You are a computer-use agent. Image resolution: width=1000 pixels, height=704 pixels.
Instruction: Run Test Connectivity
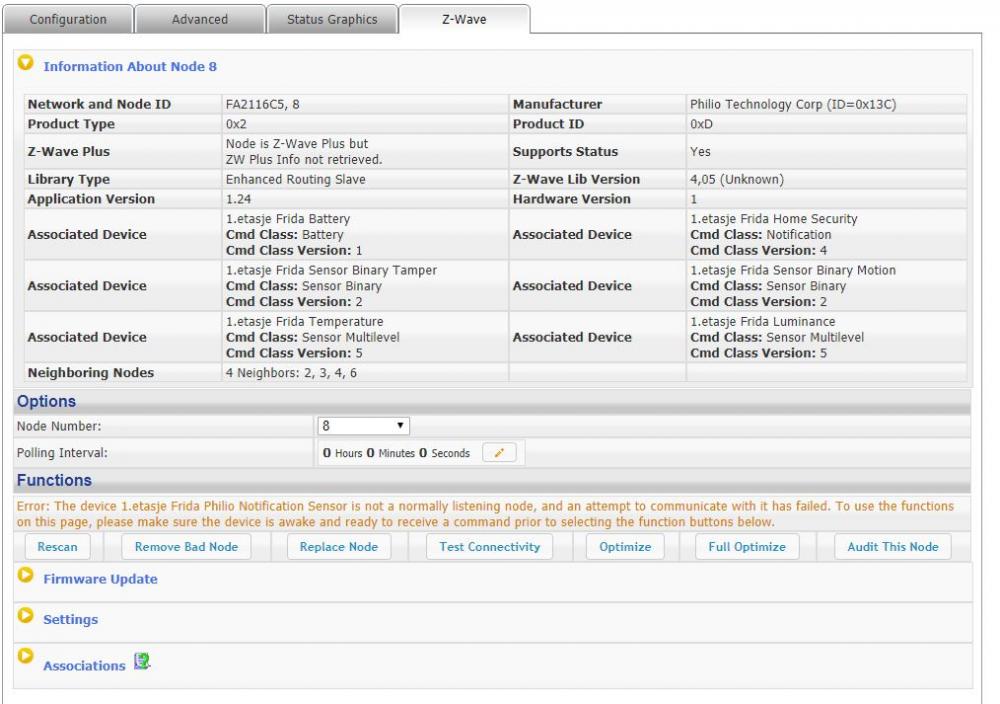pos(489,547)
